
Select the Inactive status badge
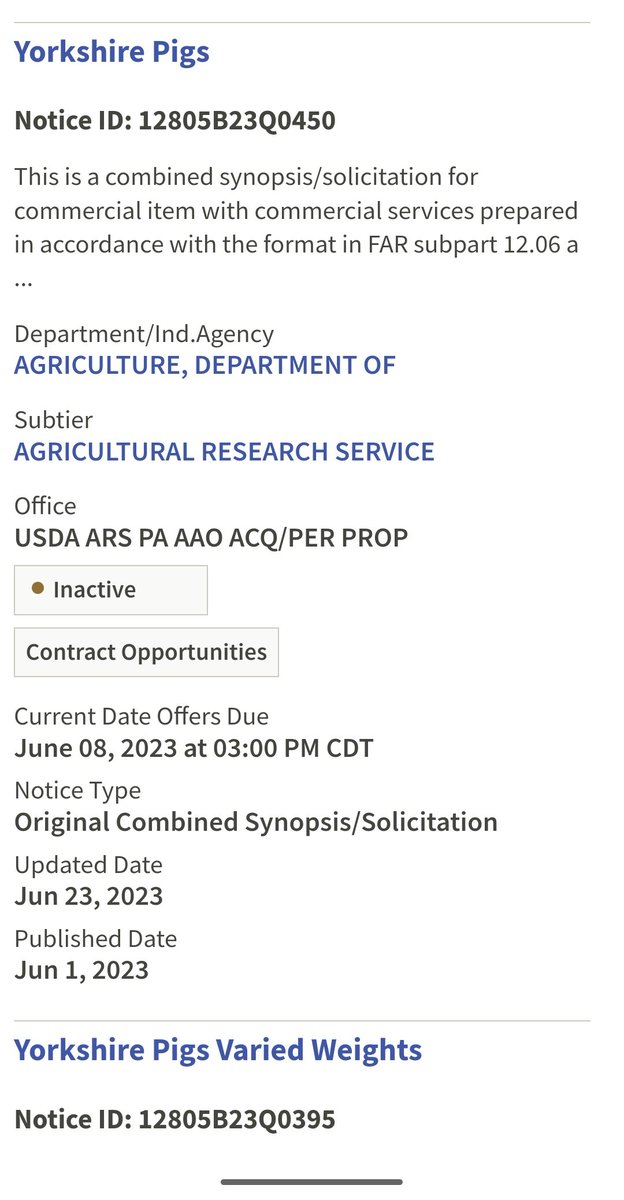click(110, 590)
